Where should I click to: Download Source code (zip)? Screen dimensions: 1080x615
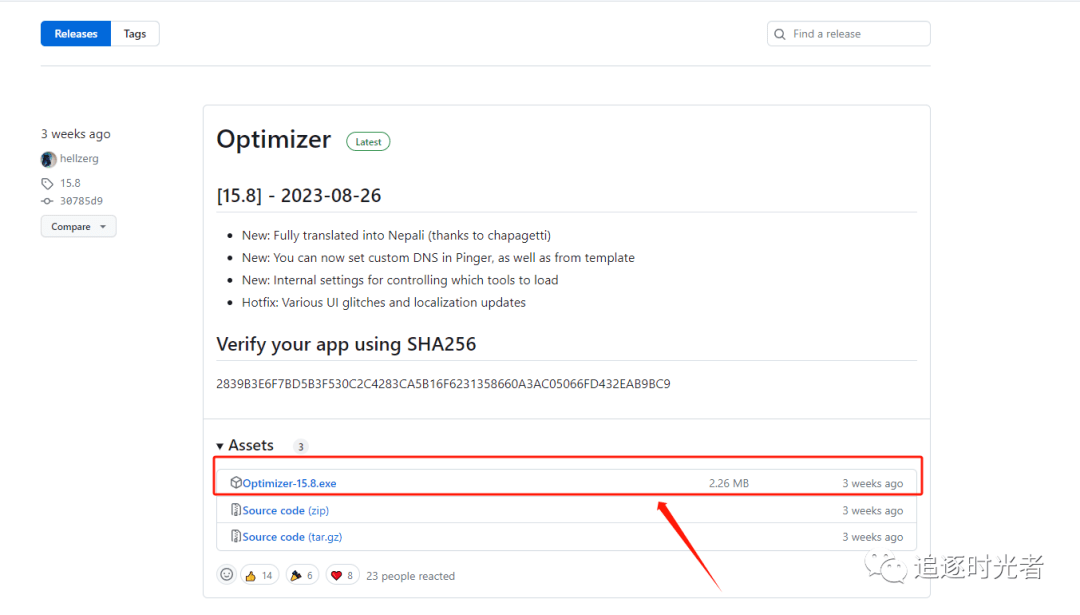point(285,511)
